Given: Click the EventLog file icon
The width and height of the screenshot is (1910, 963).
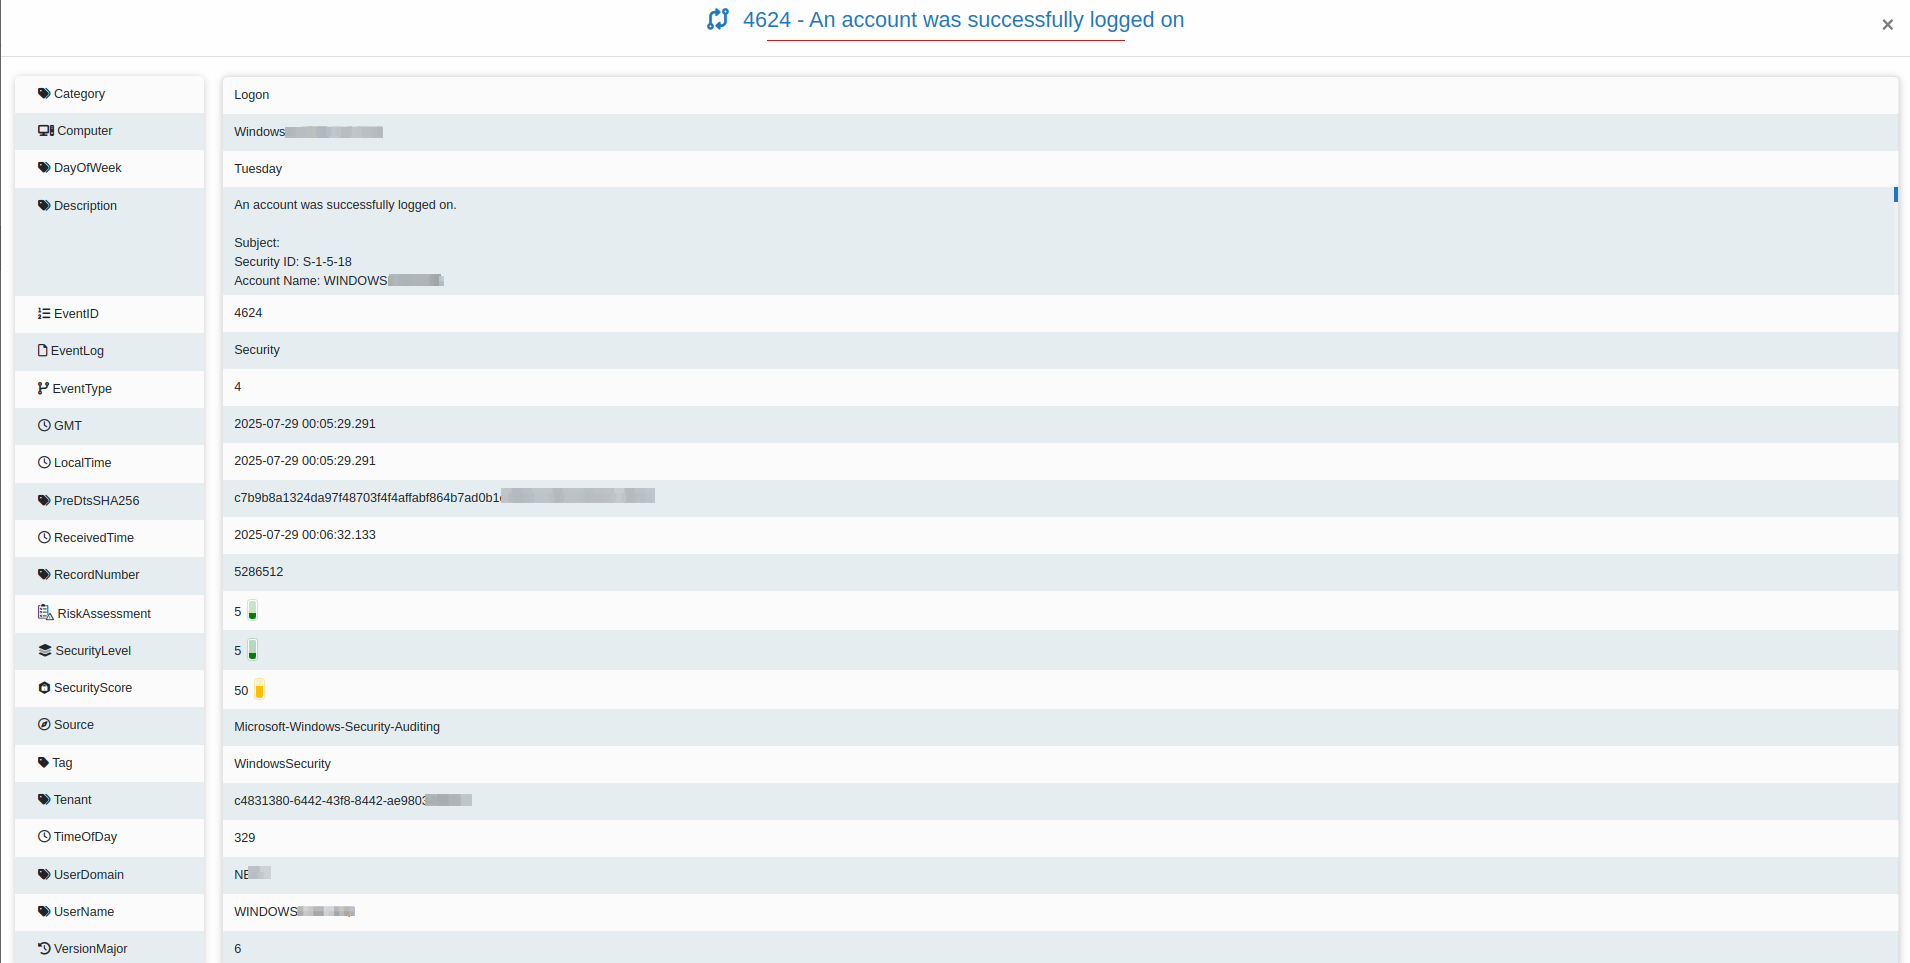Looking at the screenshot, I should 43,351.
